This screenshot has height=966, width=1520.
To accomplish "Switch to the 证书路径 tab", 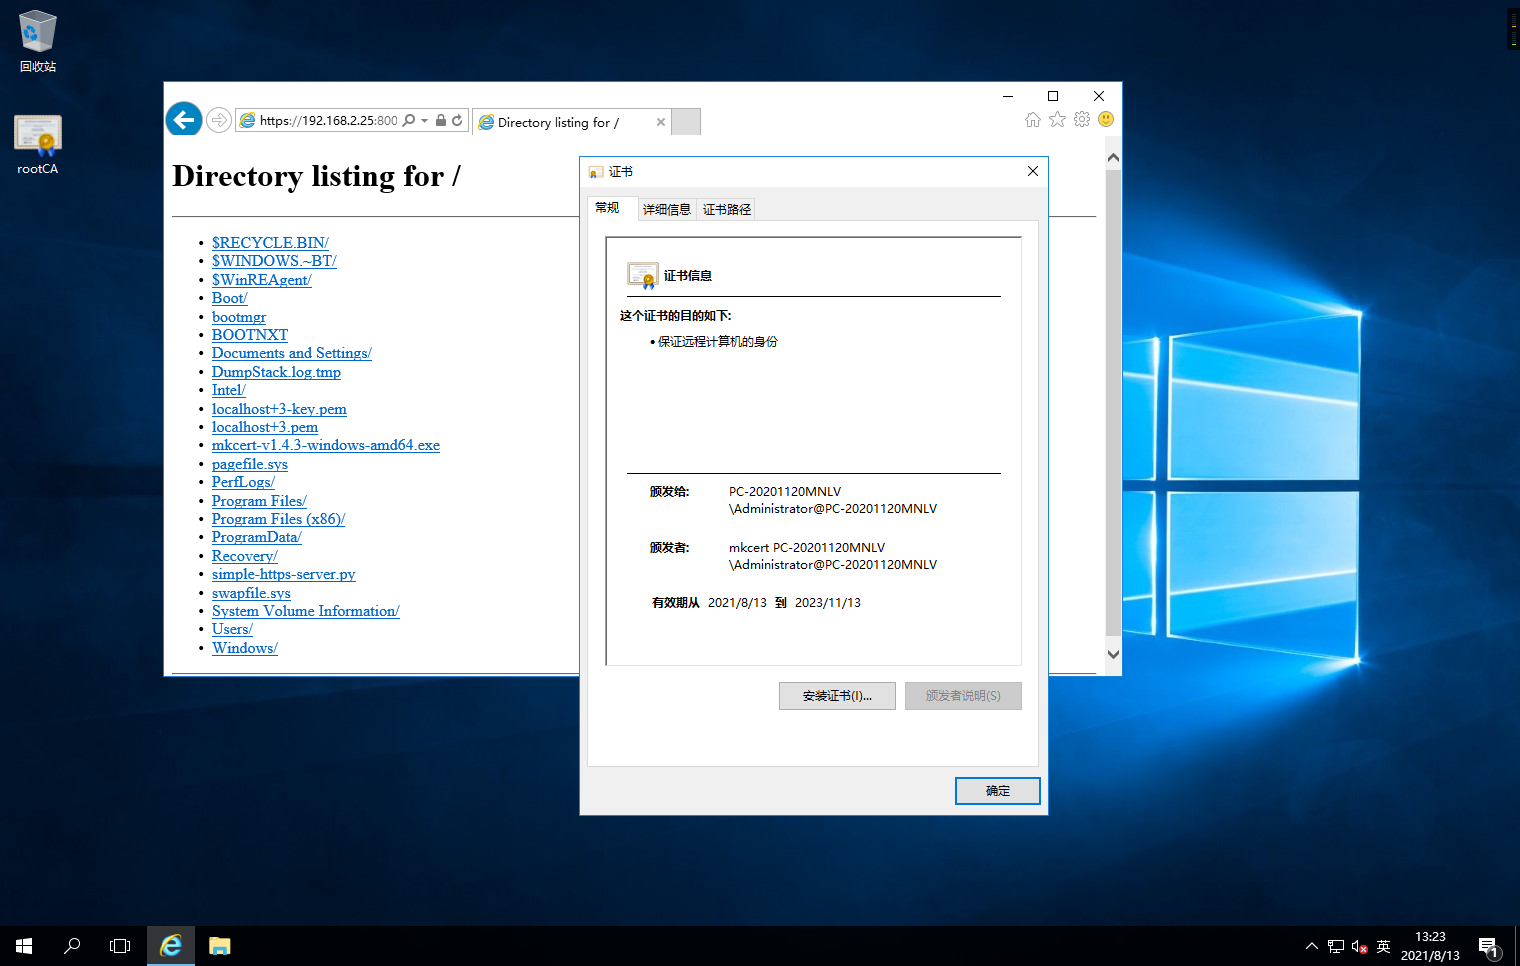I will pos(726,209).
